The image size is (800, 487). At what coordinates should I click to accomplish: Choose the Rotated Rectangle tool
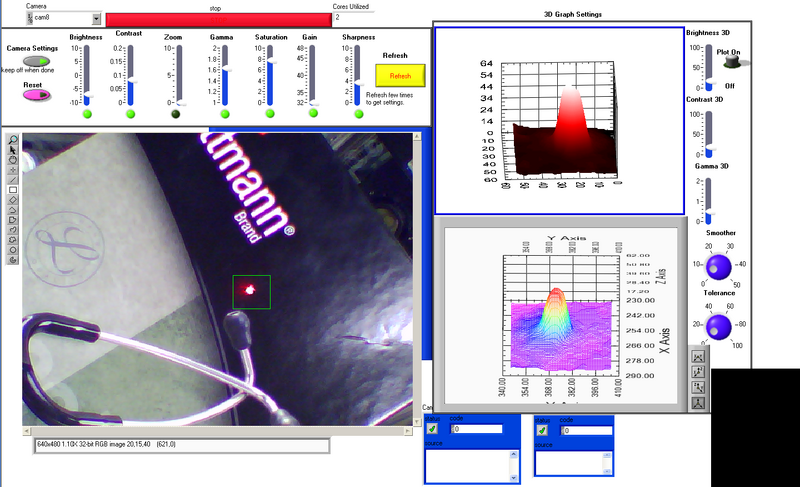13,200
